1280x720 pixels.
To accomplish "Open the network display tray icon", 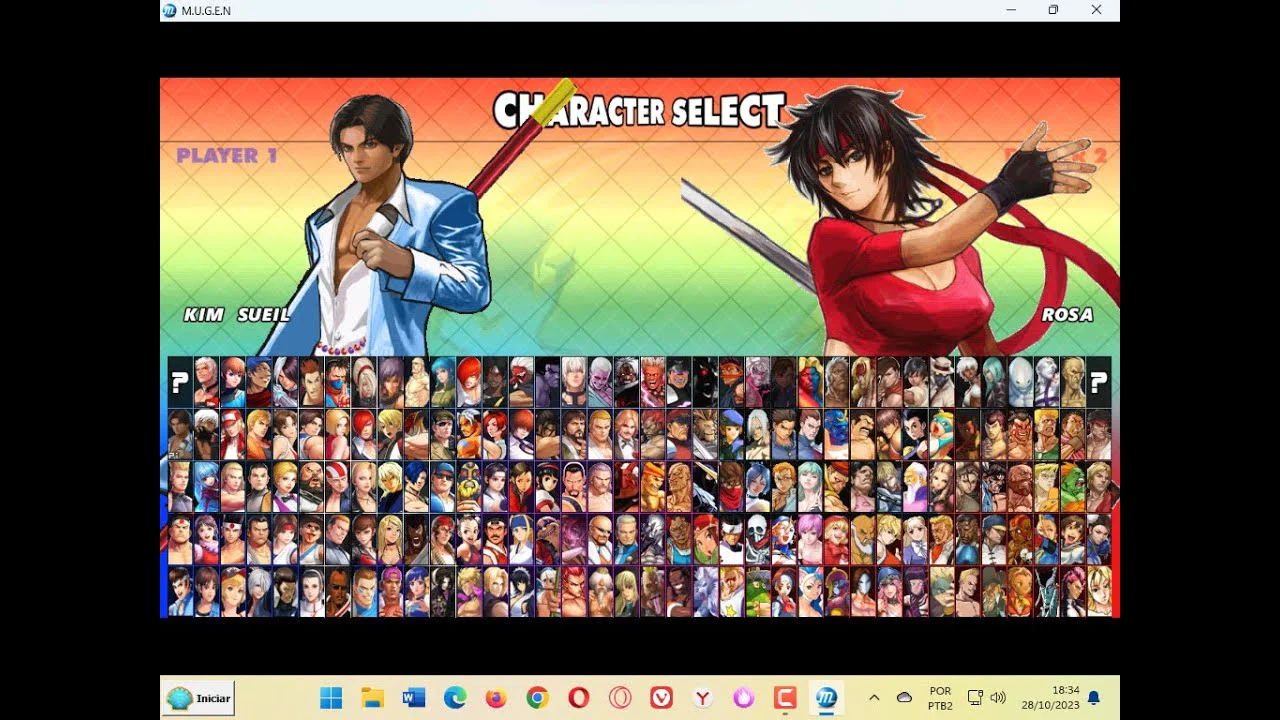I will point(975,698).
